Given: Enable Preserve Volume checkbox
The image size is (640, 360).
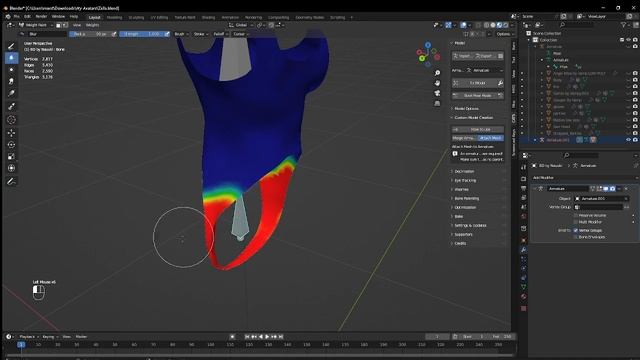Looking at the screenshot, I should pyautogui.click(x=576, y=215).
